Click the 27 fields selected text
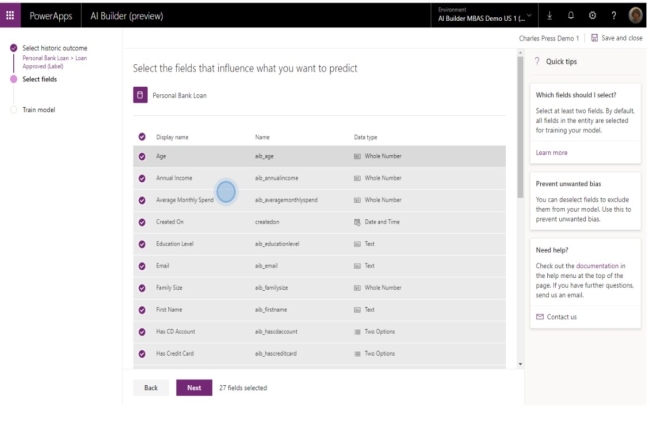 coord(243,388)
